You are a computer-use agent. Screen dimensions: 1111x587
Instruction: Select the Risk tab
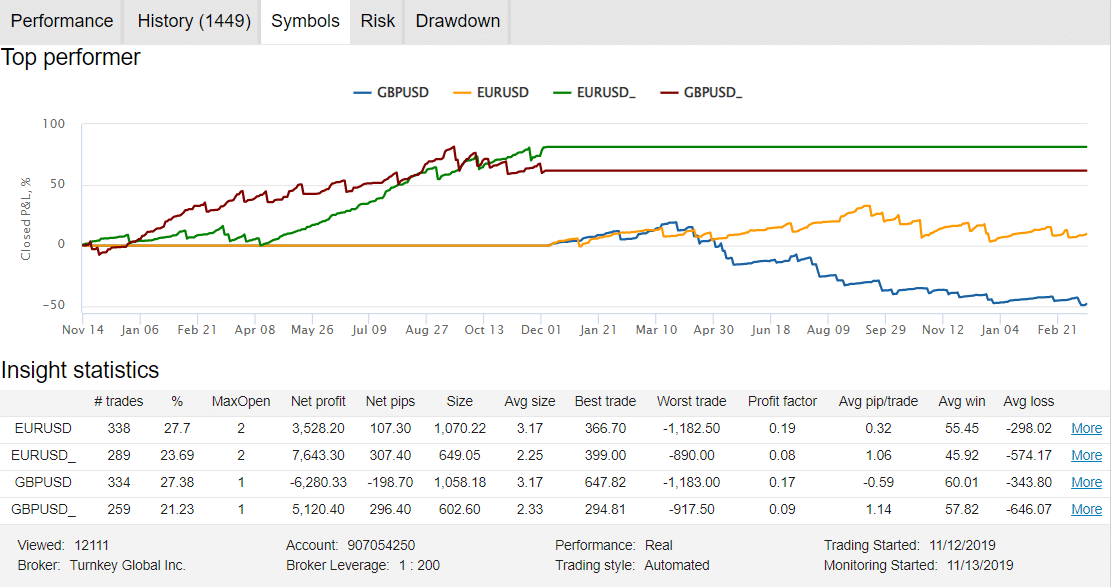(376, 21)
